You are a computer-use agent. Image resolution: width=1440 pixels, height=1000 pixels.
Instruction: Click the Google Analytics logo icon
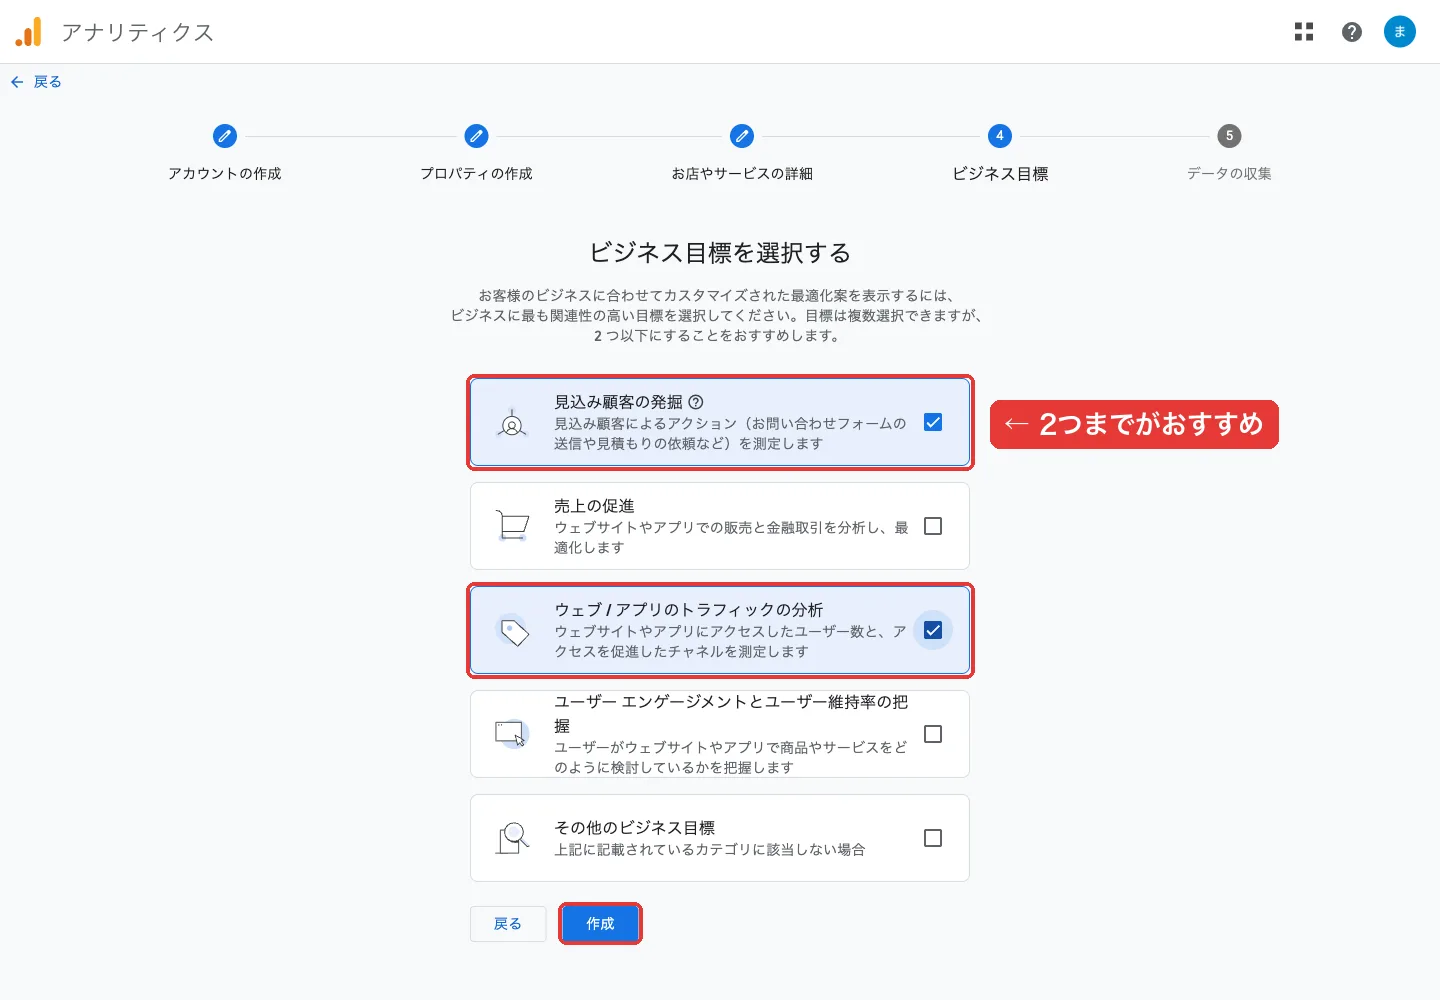[29, 32]
